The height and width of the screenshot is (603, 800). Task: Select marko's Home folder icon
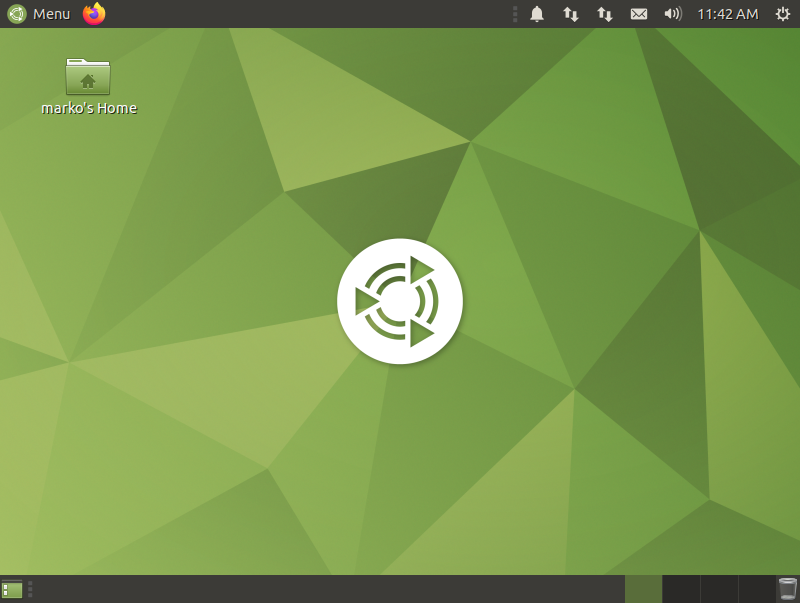point(88,77)
